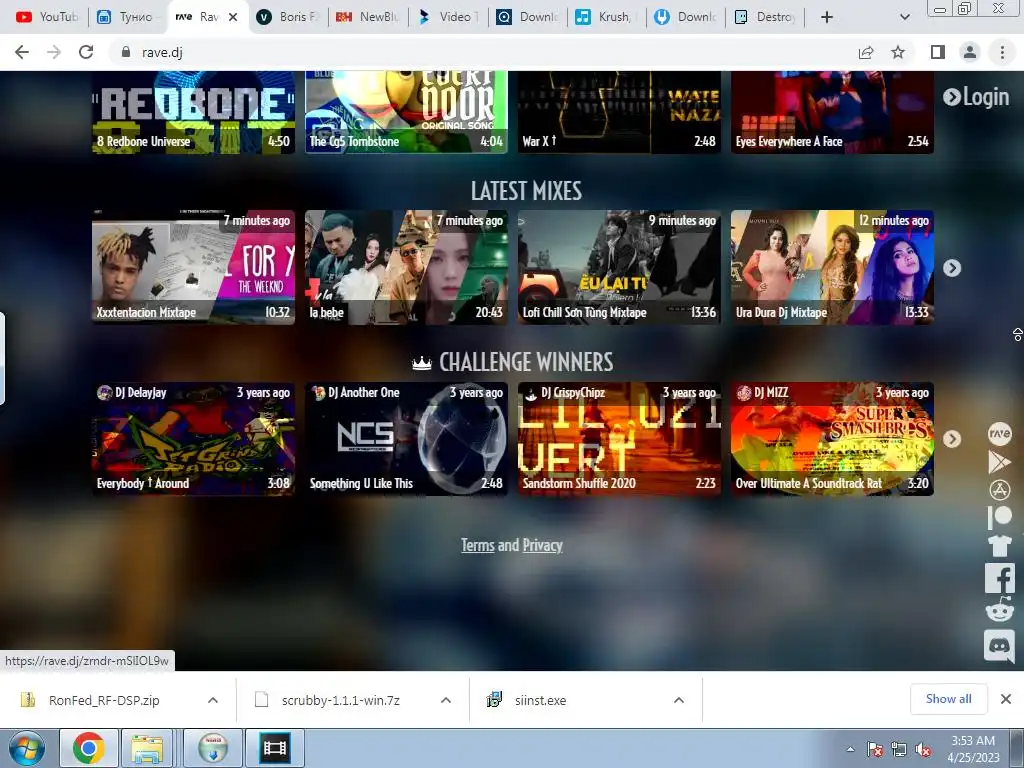Screen dimensions: 1024x768
Task: Click the Login button
Action: [x=976, y=97]
